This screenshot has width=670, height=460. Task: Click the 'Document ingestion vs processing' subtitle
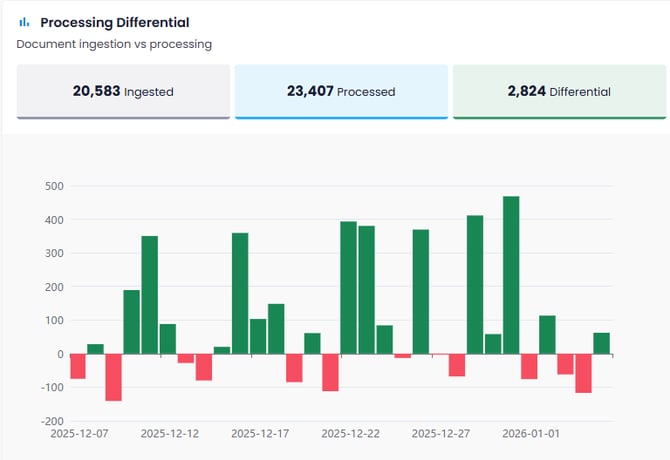click(114, 44)
